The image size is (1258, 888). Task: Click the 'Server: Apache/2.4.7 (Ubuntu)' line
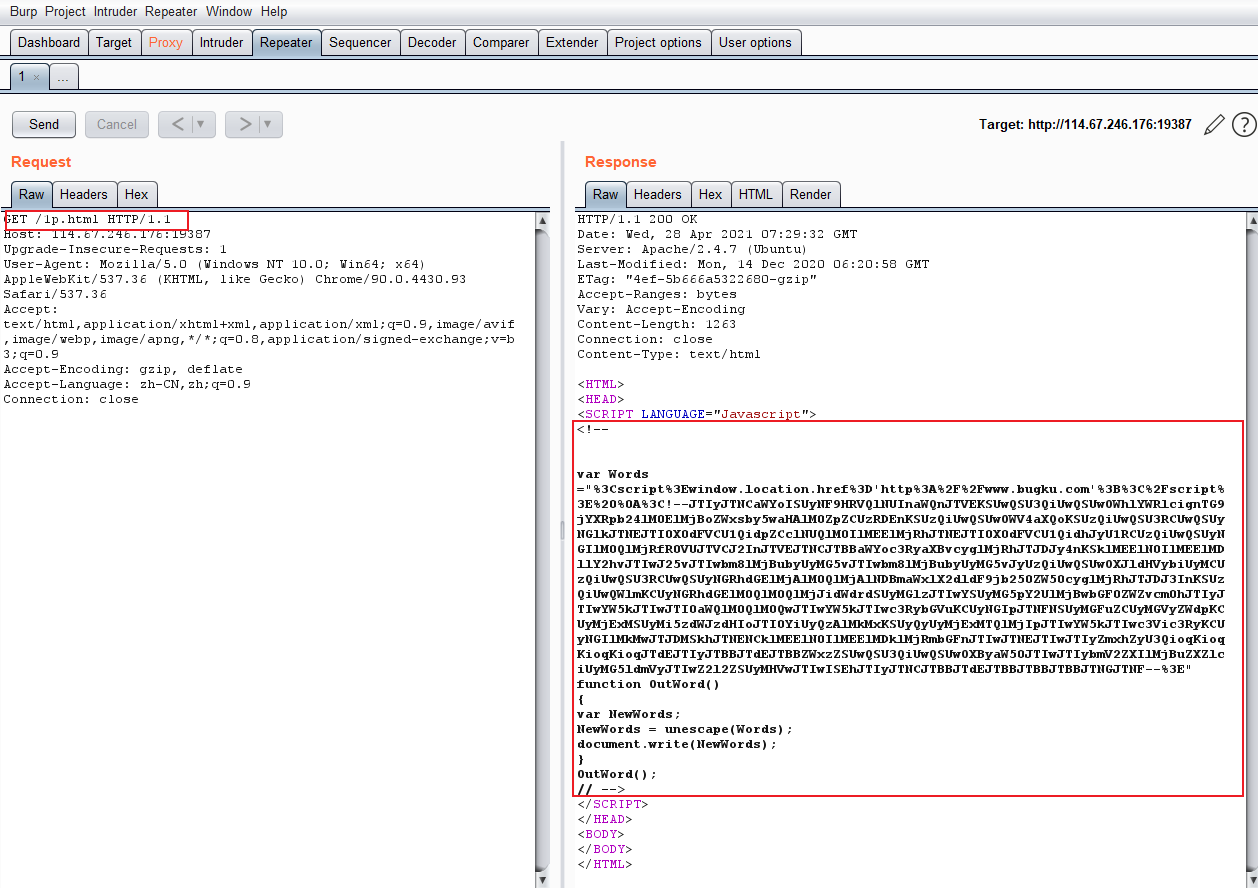pos(693,249)
